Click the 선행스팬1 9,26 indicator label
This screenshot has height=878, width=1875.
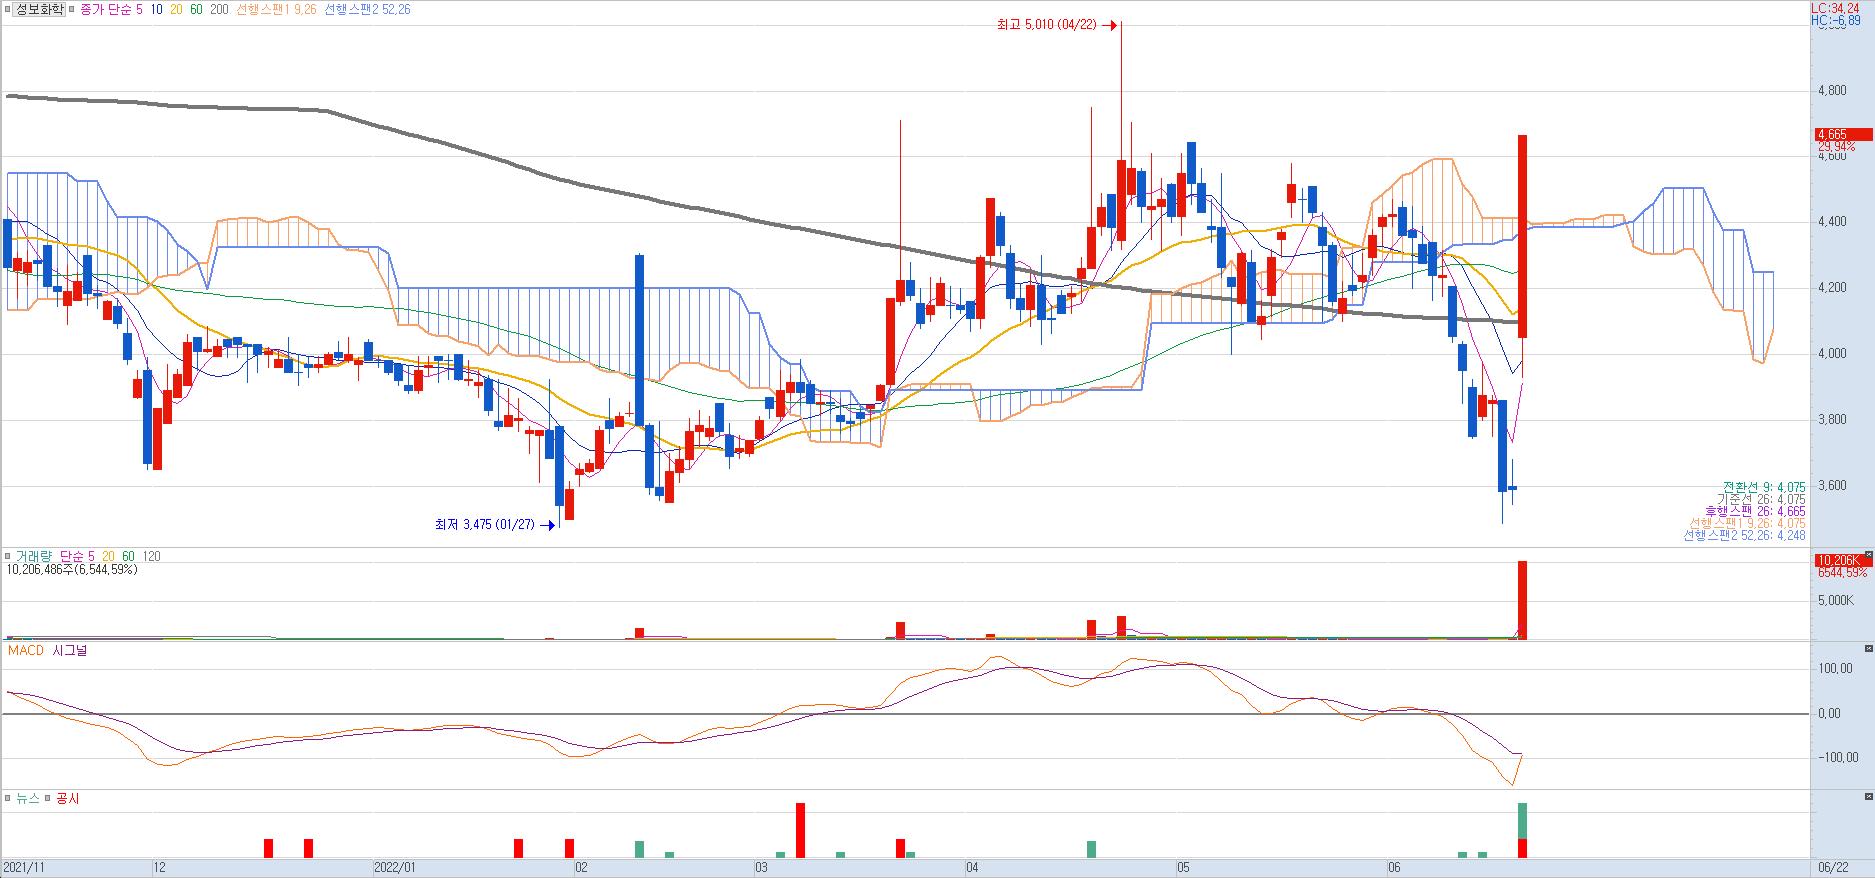pos(276,9)
